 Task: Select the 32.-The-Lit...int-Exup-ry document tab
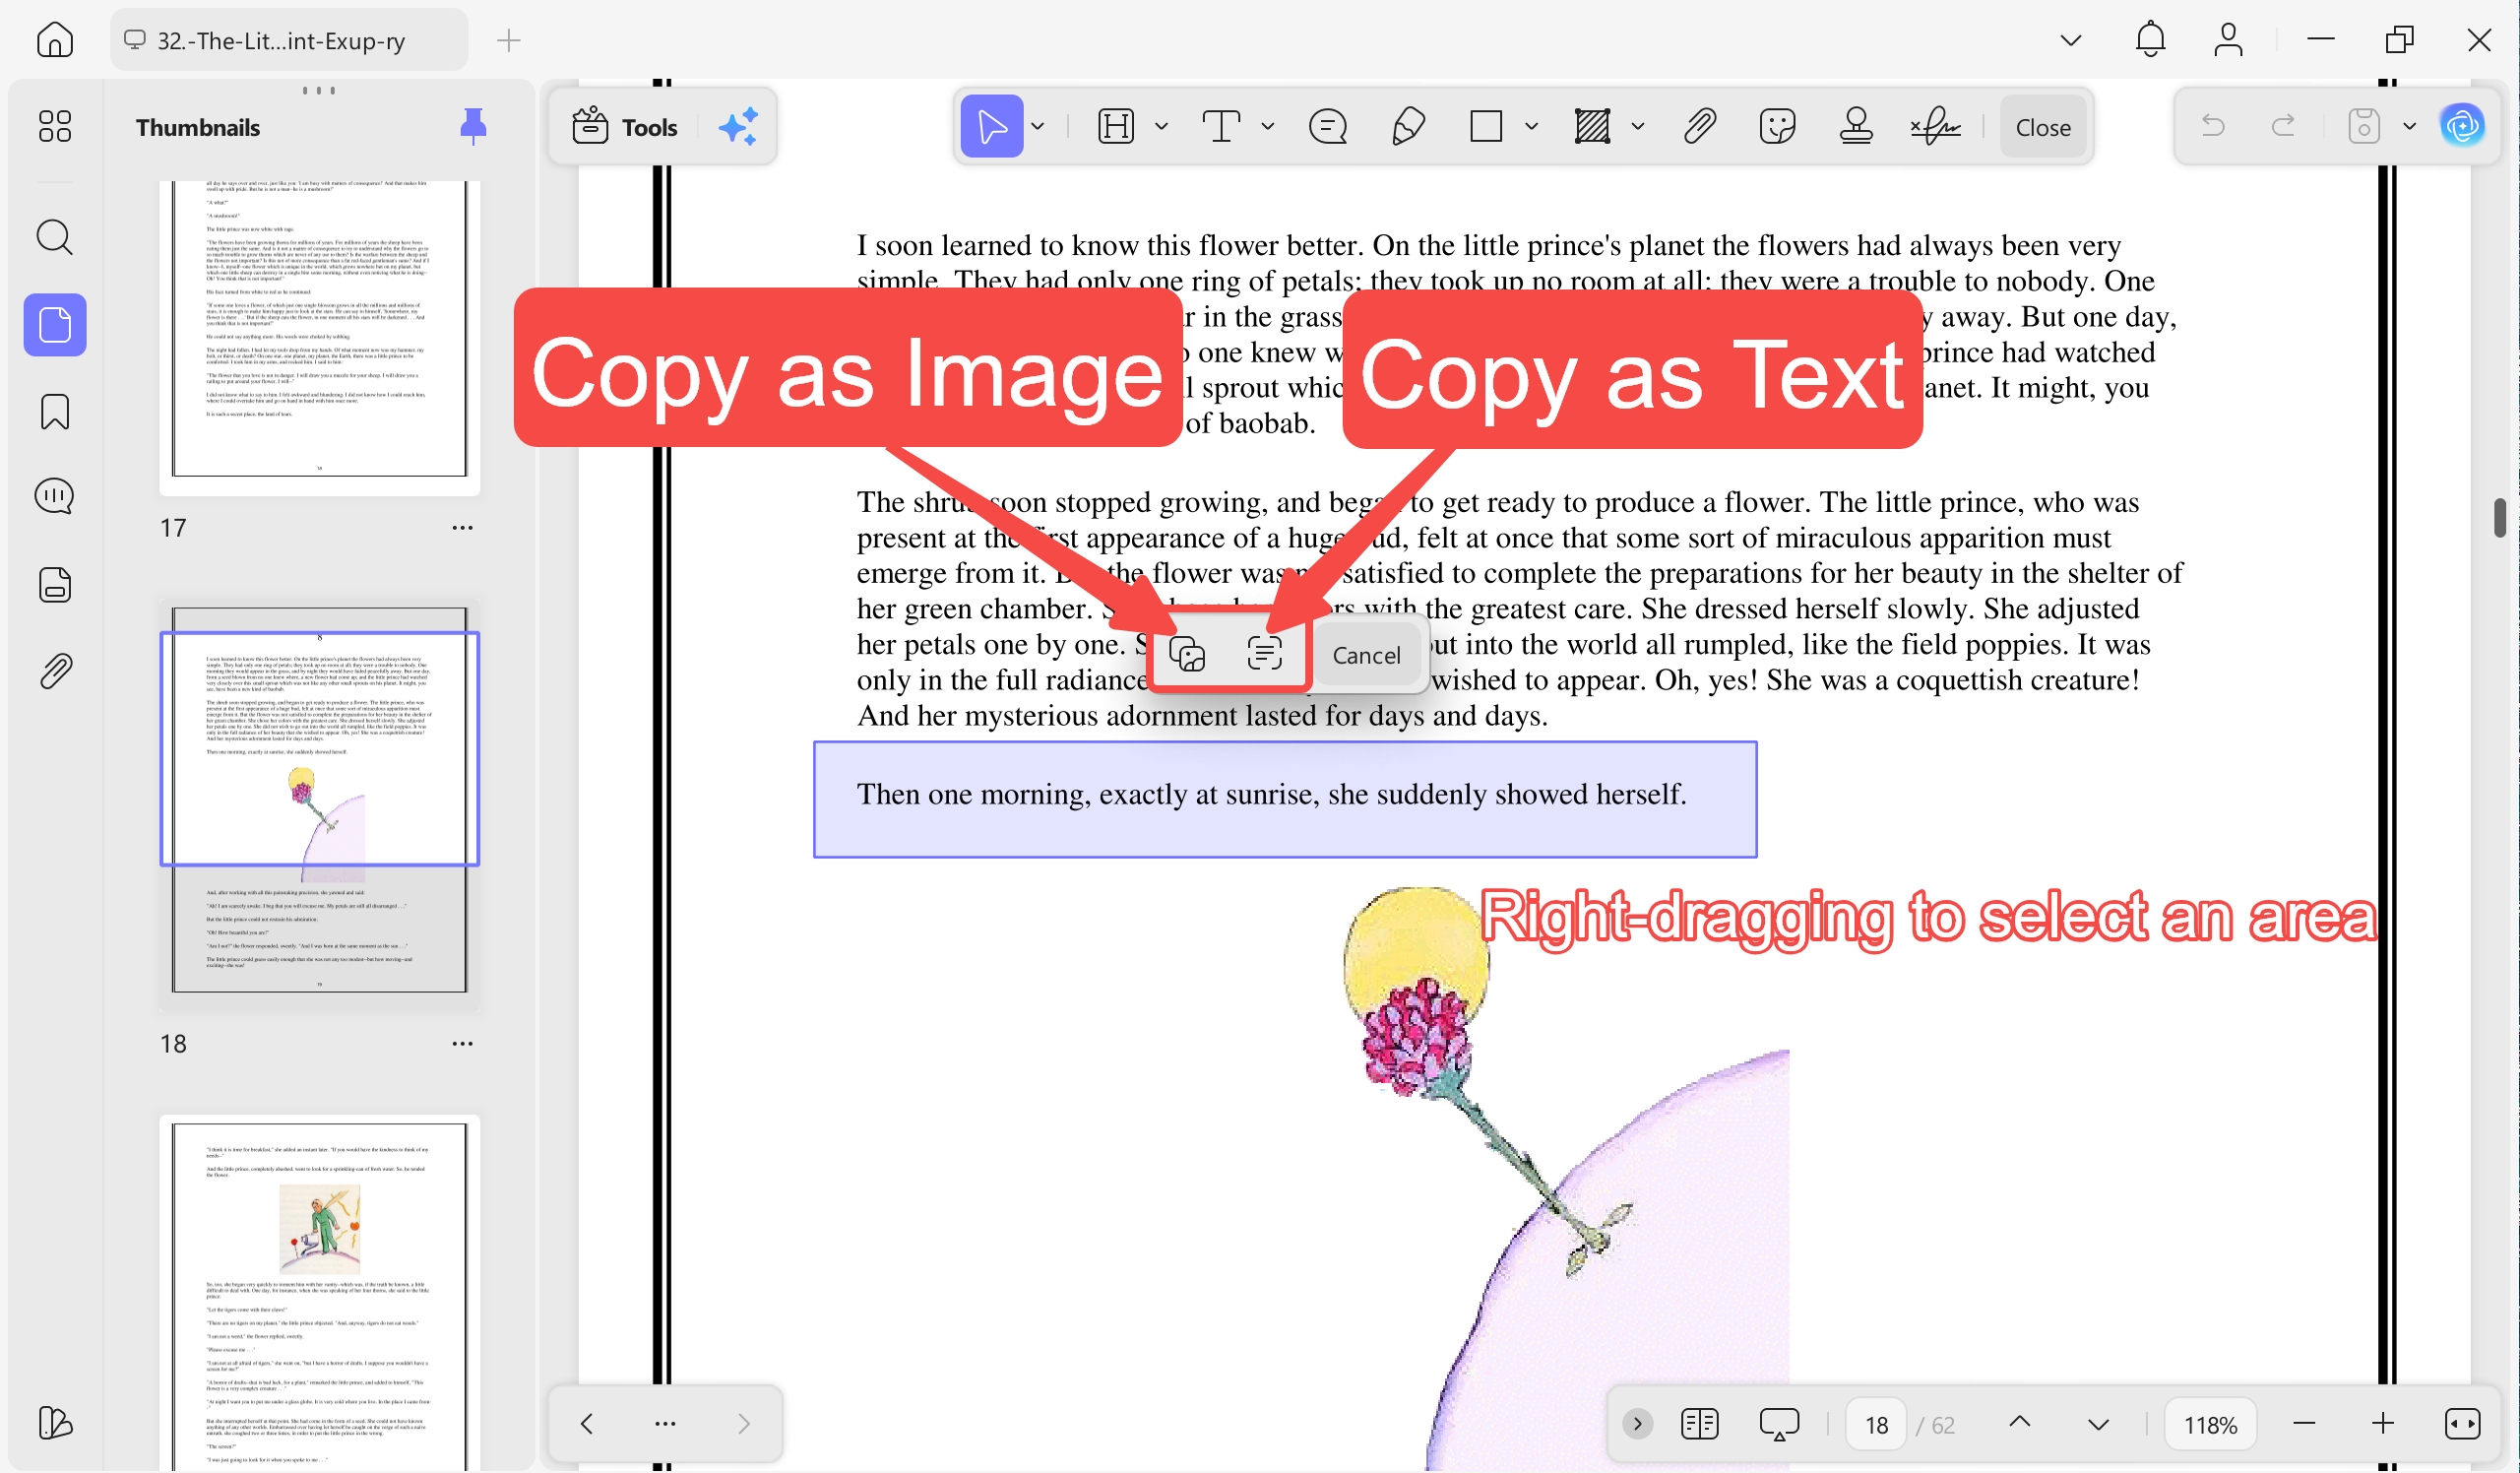[x=288, y=40]
